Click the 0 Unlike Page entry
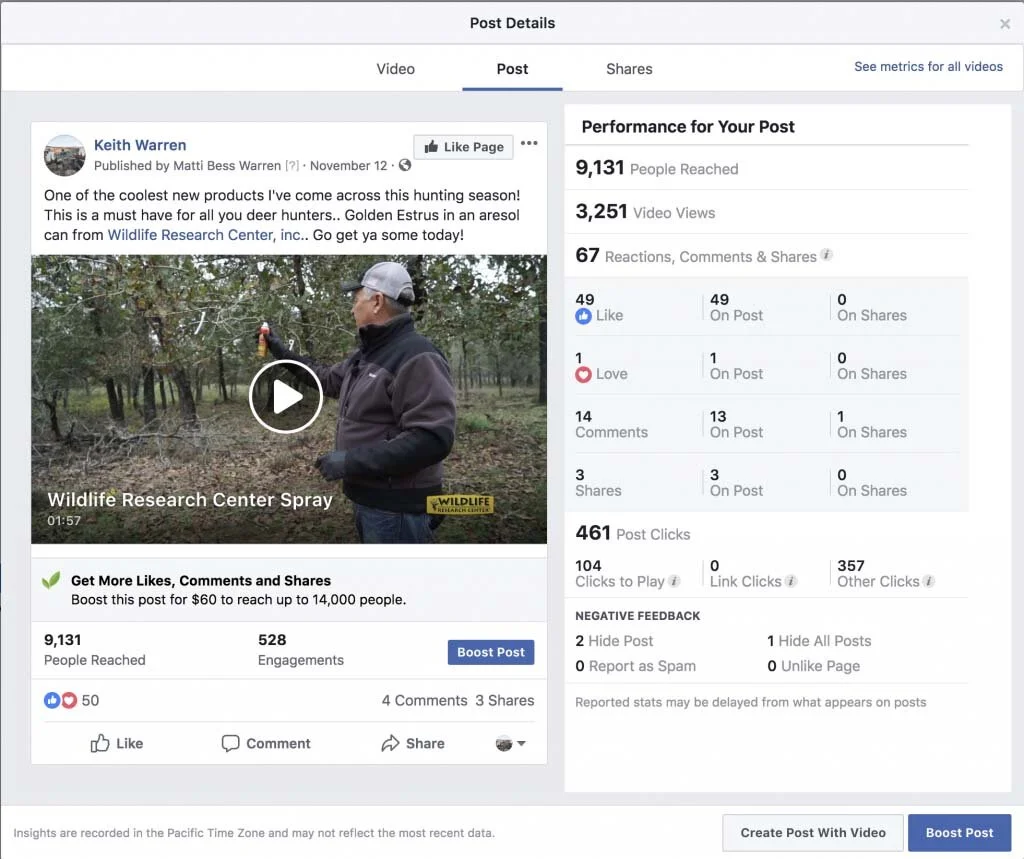The height and width of the screenshot is (859, 1024). tap(814, 666)
